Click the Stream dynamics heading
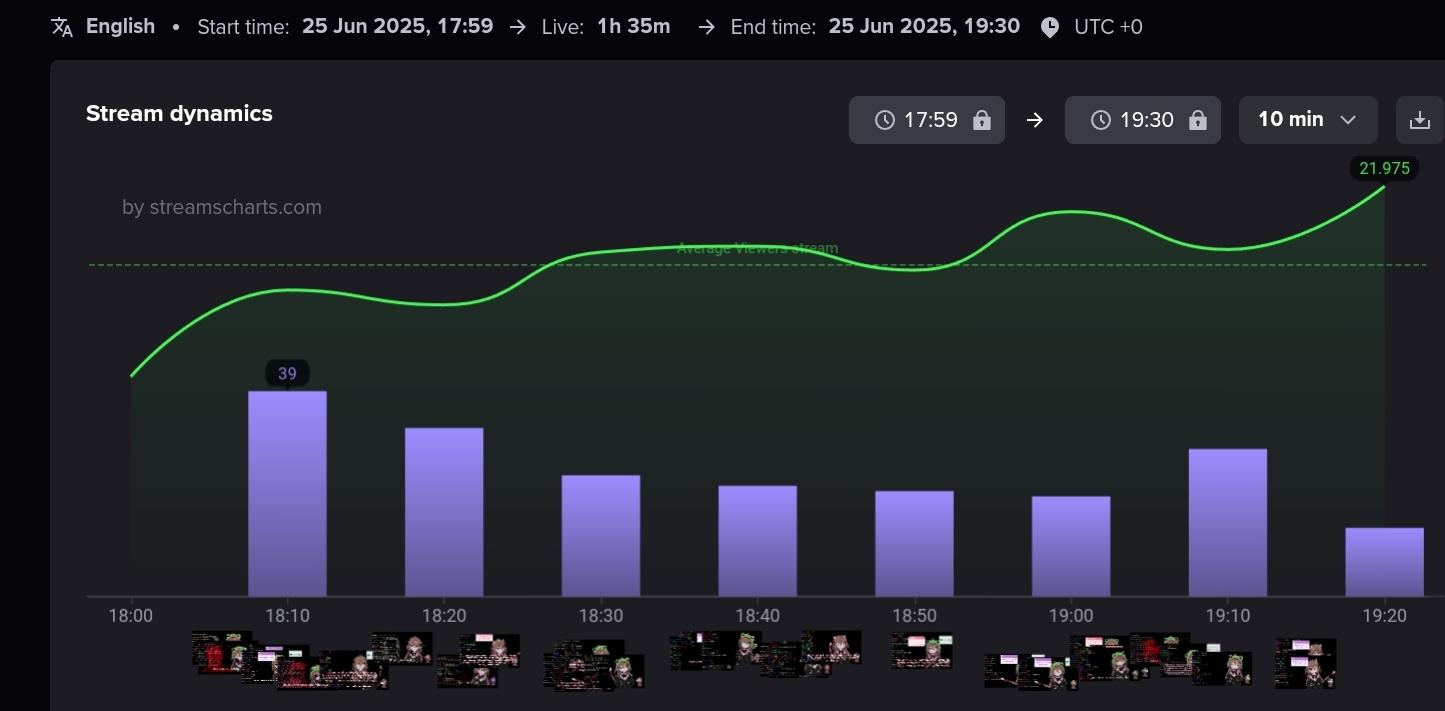1445x711 pixels. [179, 113]
